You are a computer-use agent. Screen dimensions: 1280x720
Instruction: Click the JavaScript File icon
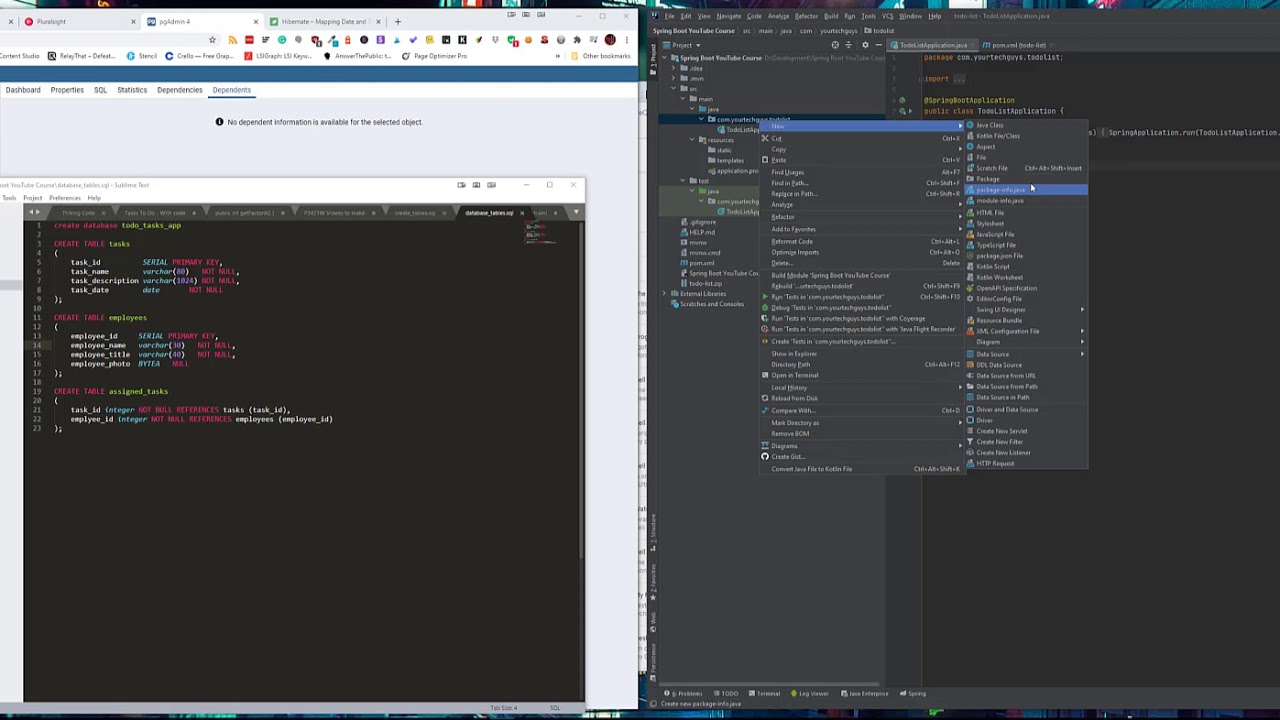(x=970, y=234)
